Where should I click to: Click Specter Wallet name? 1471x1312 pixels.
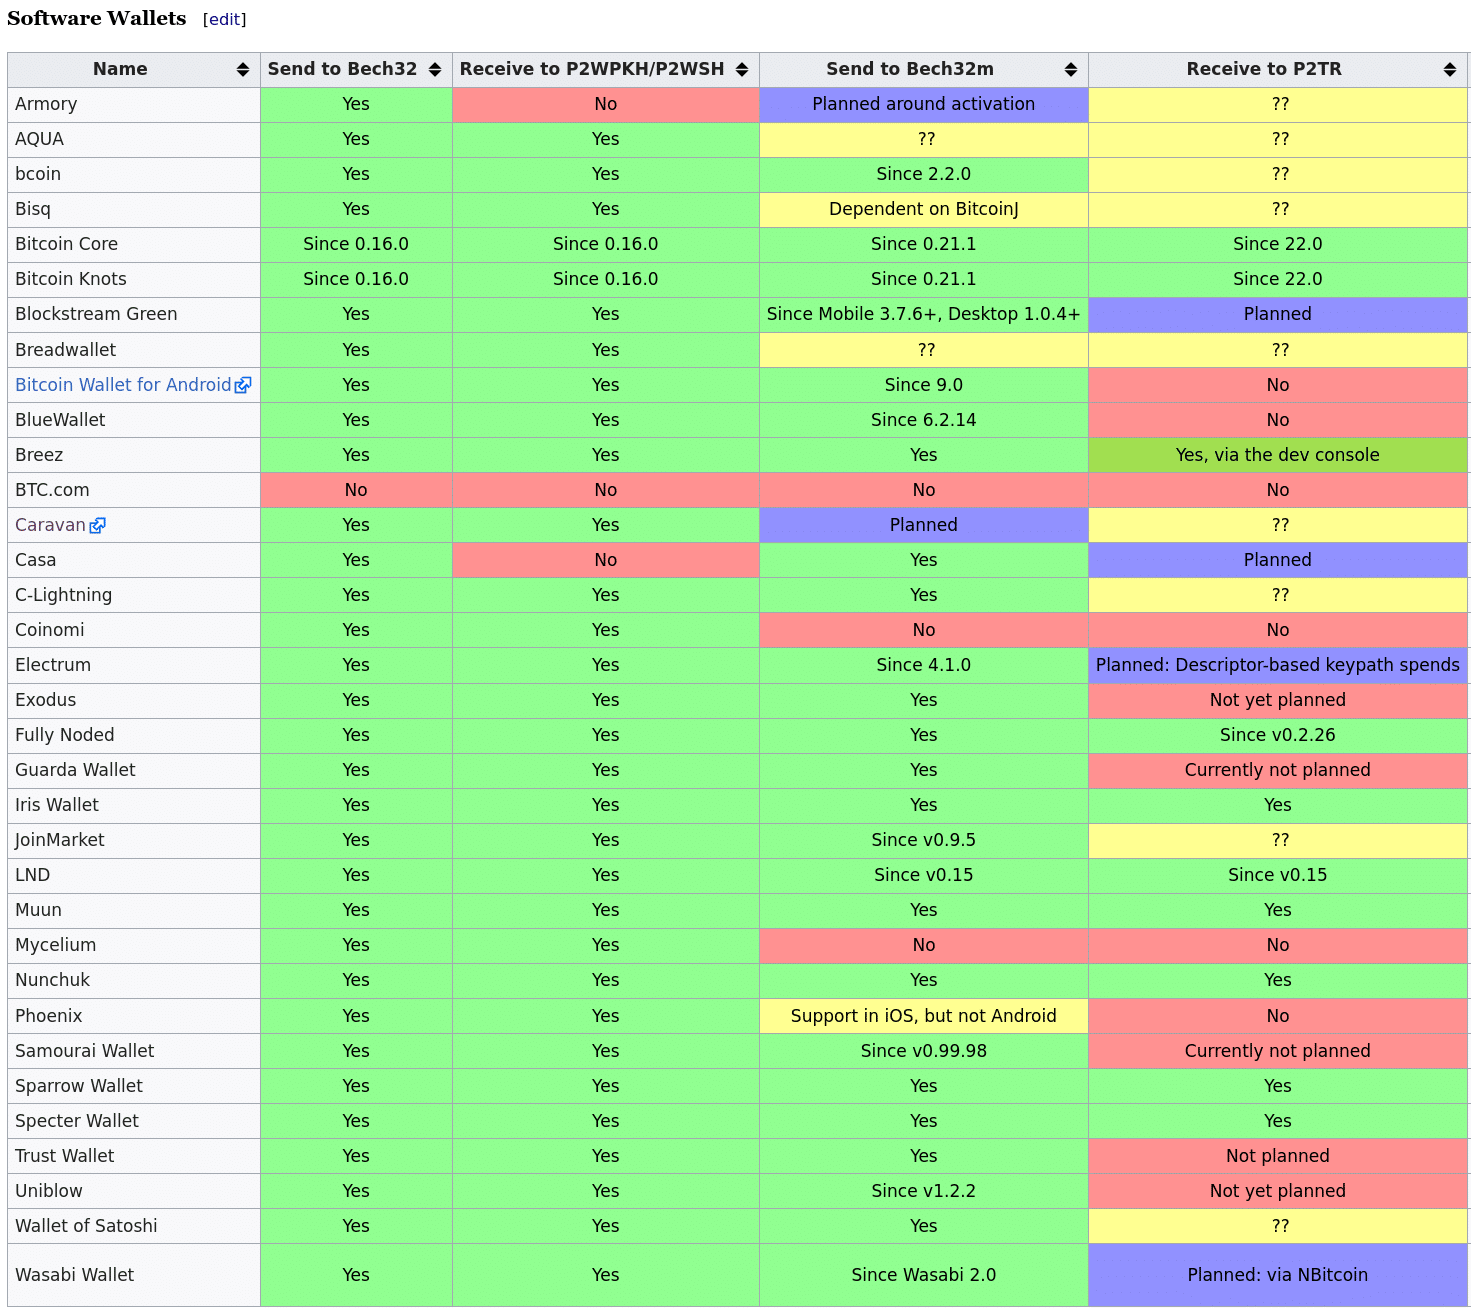point(77,1121)
